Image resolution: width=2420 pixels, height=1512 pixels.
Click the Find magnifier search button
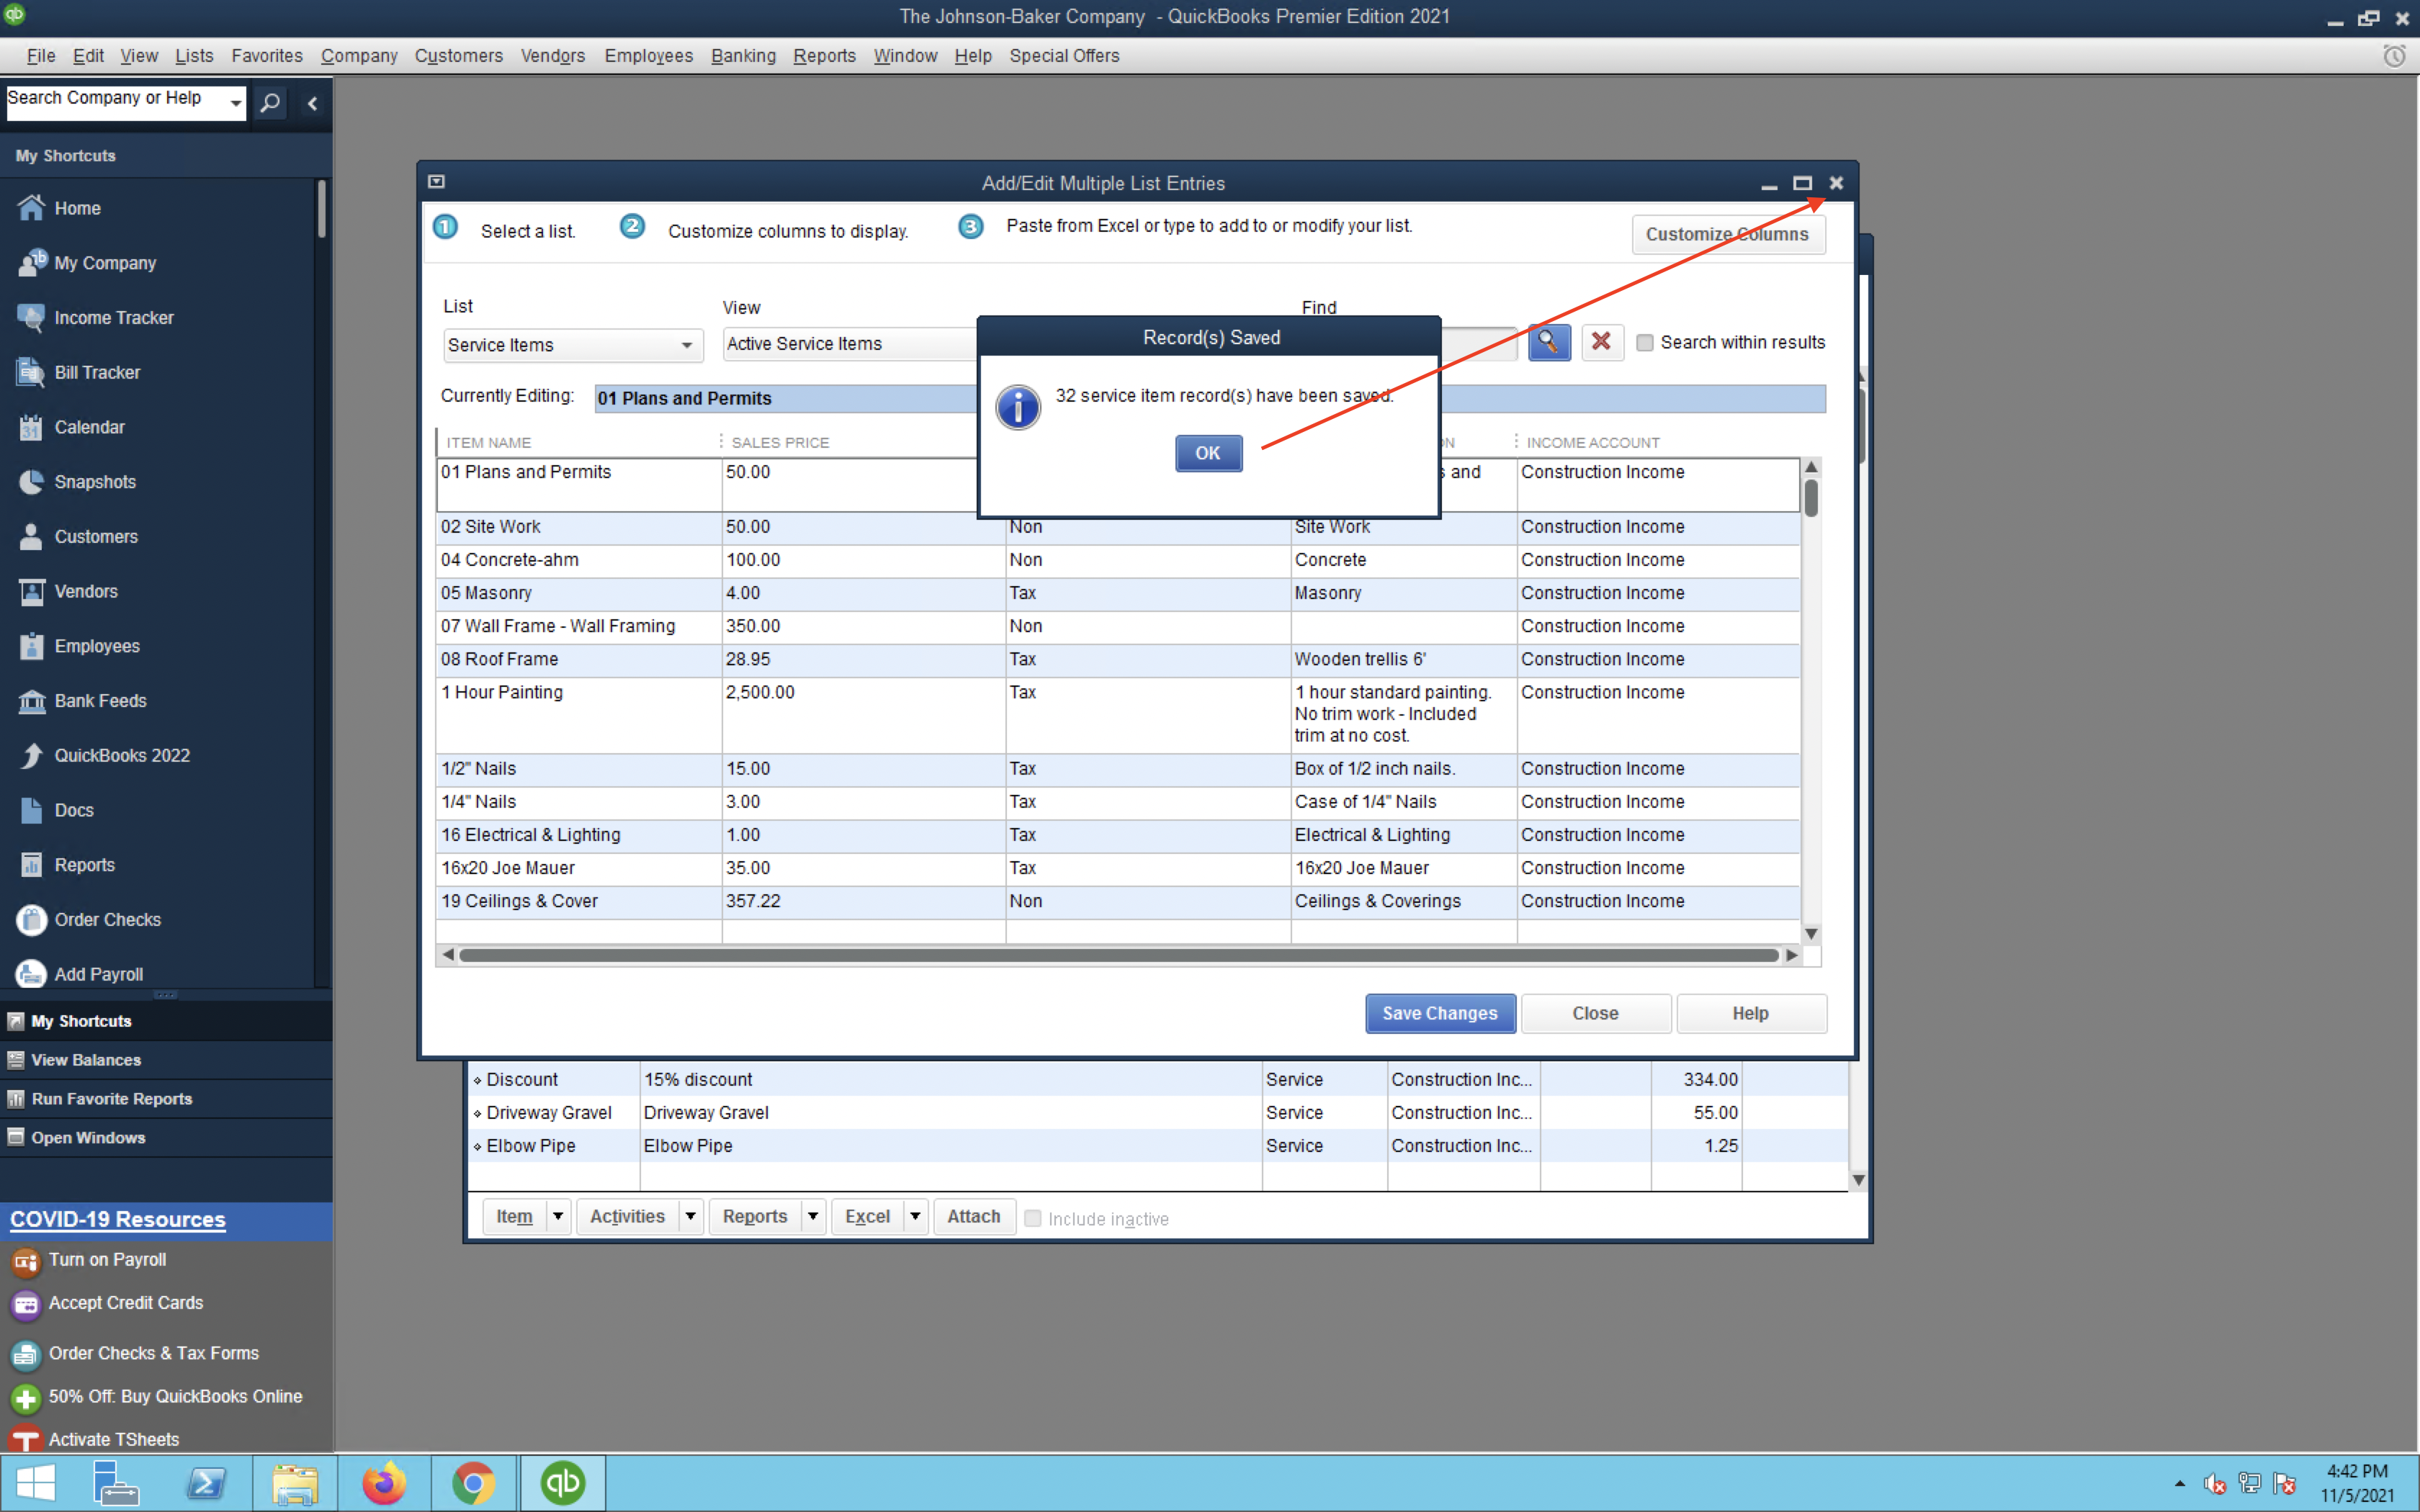click(x=1548, y=342)
